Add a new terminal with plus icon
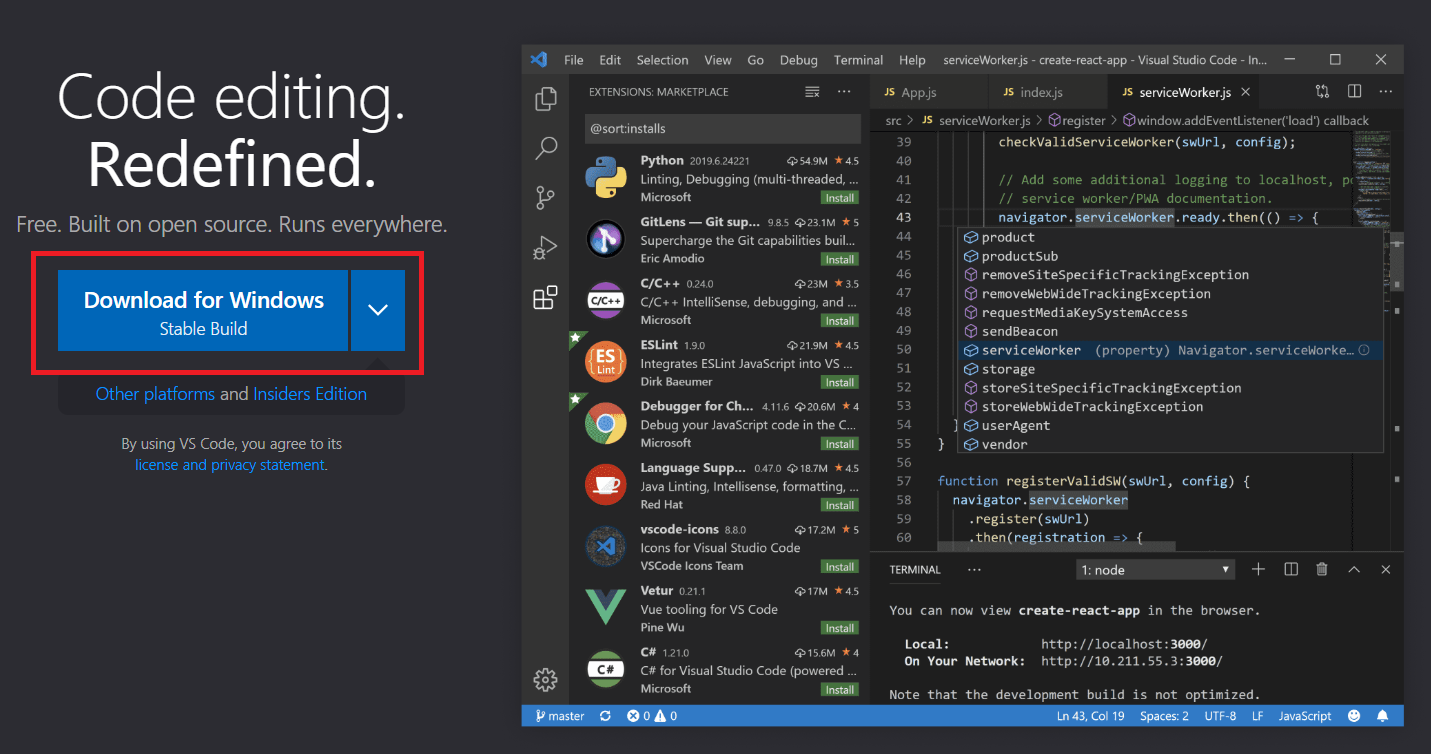This screenshot has width=1431, height=754. click(1259, 569)
